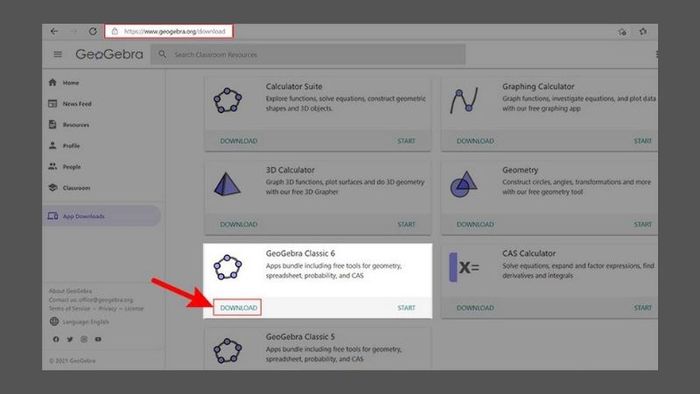
Task: Click the browser icon left of extensions
Action: coord(622,32)
